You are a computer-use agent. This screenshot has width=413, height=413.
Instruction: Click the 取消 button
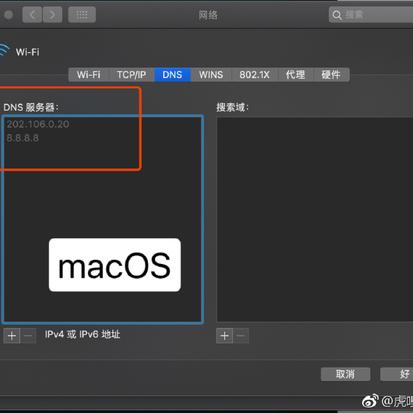tap(345, 374)
